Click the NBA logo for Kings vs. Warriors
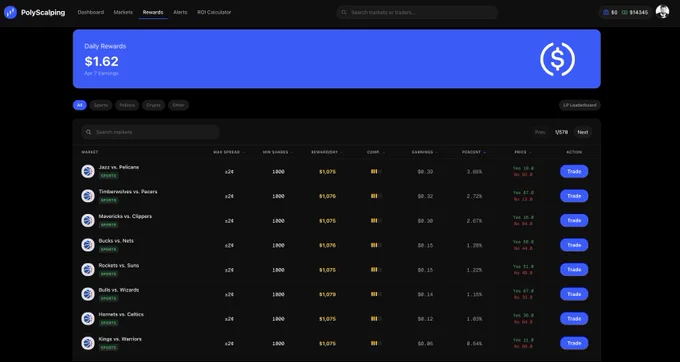 point(88,343)
